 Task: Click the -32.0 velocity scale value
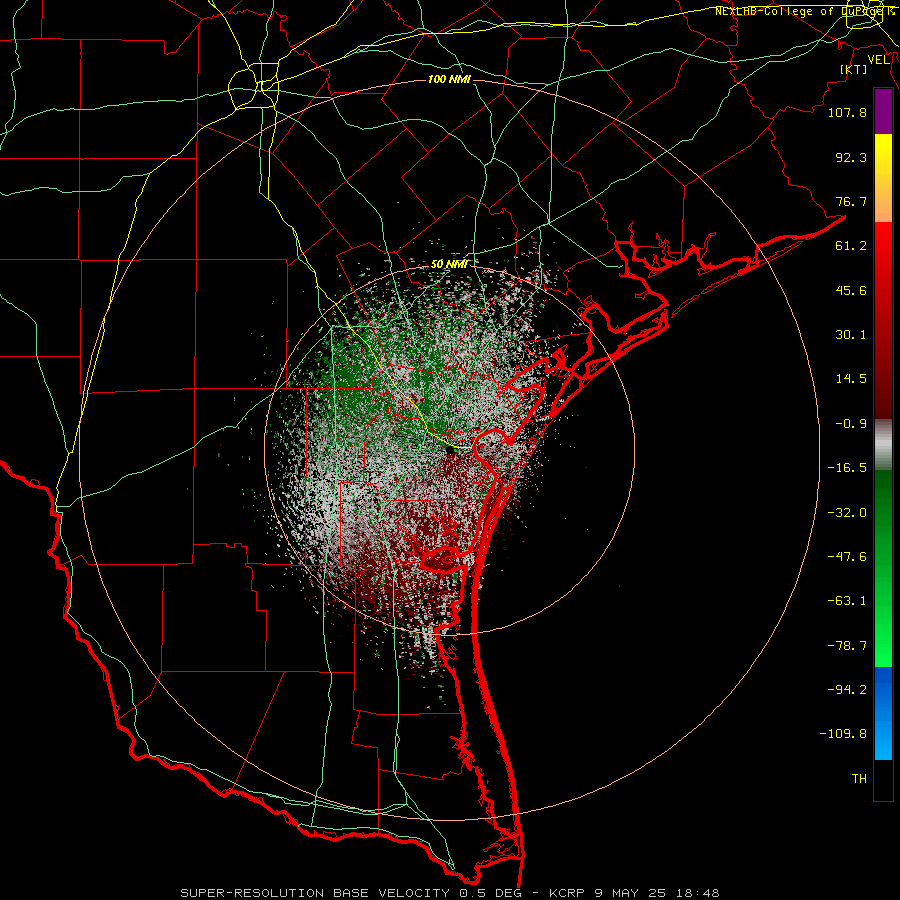click(x=847, y=513)
